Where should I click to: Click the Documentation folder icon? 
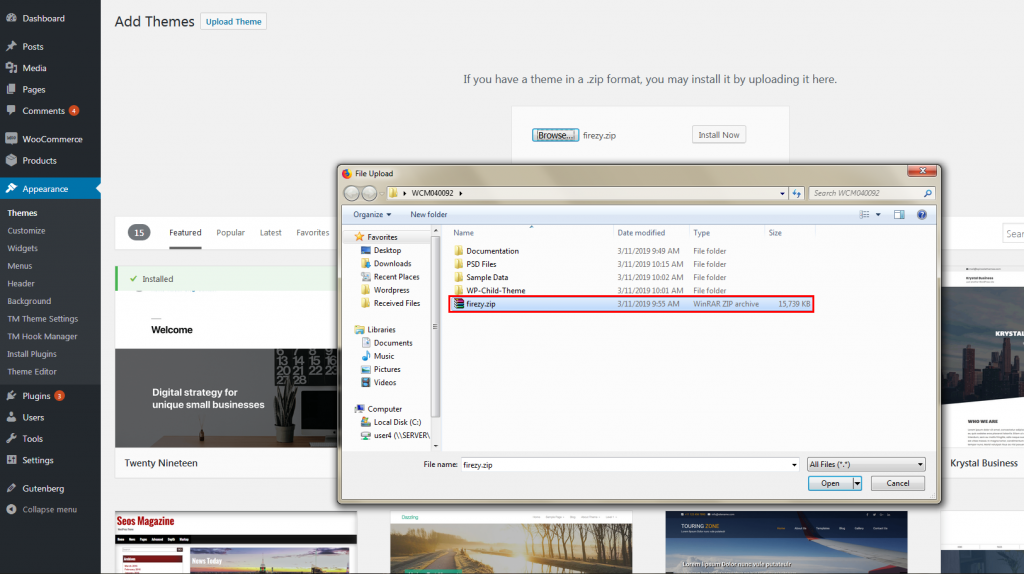(458, 251)
